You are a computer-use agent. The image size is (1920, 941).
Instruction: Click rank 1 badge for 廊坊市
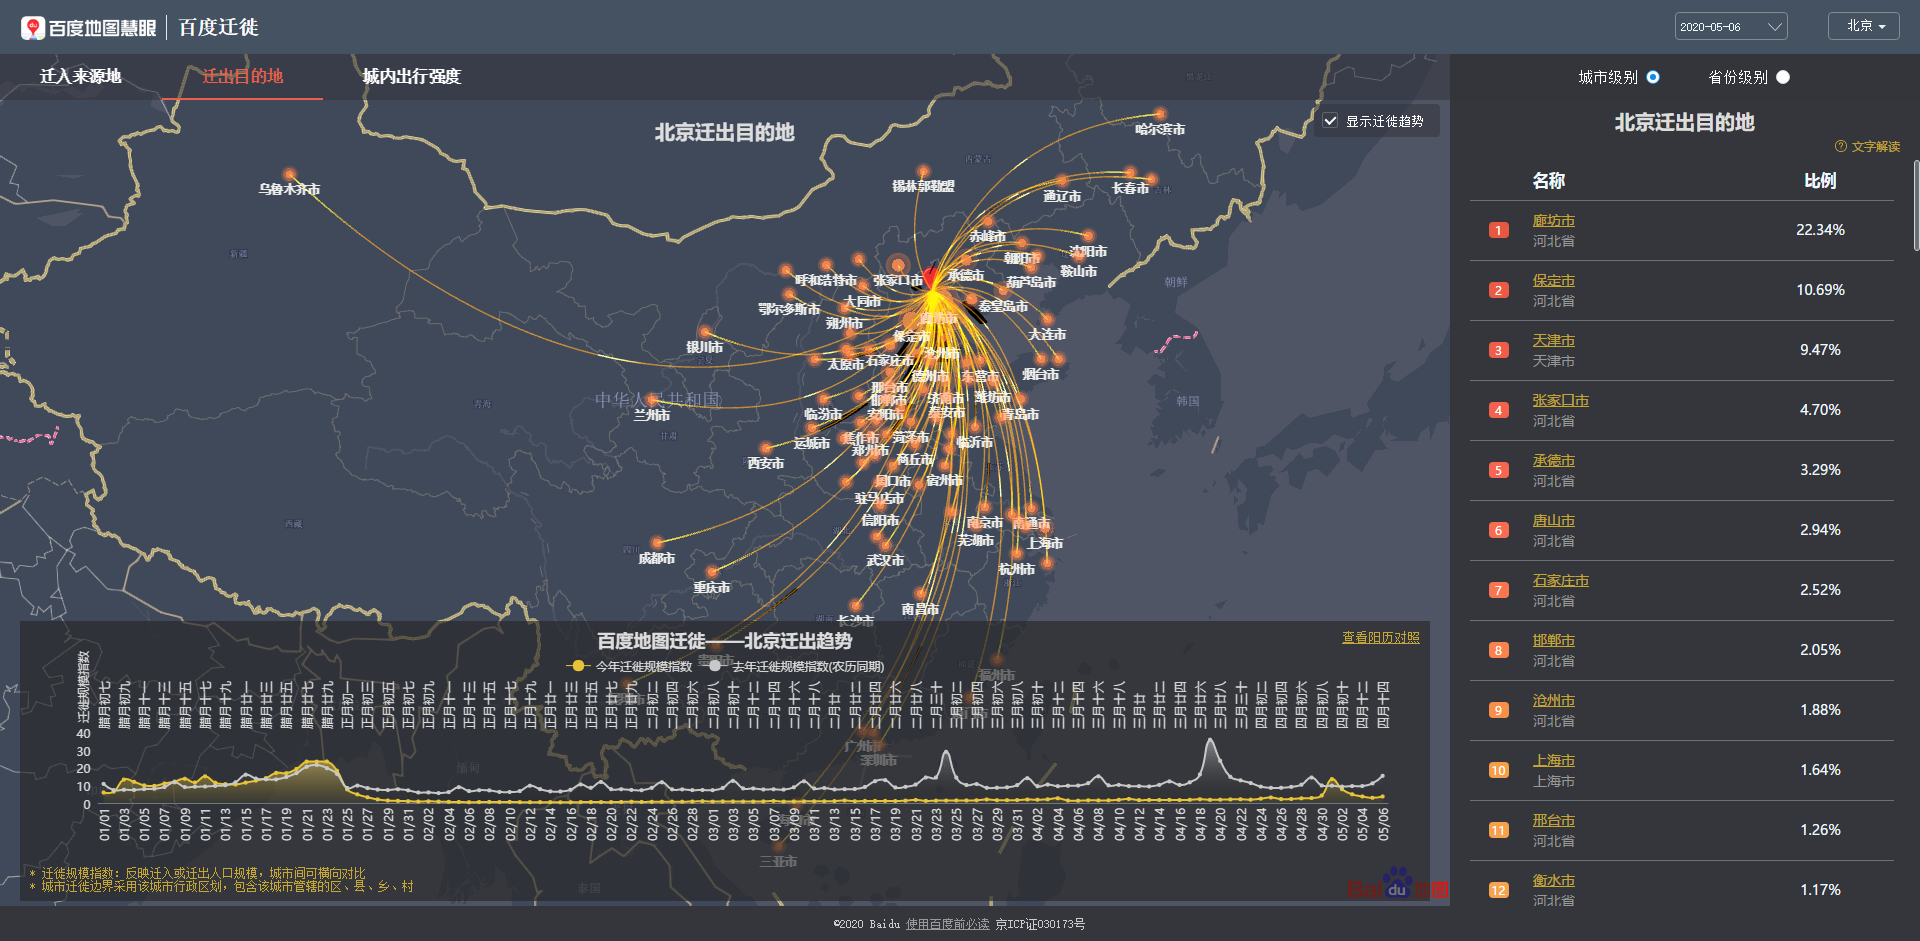click(x=1498, y=230)
